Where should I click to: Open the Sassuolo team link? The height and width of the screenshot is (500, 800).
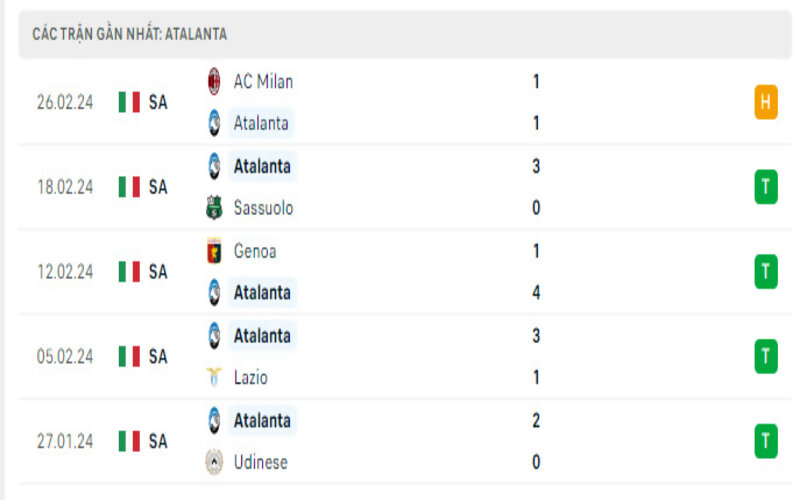(x=263, y=208)
